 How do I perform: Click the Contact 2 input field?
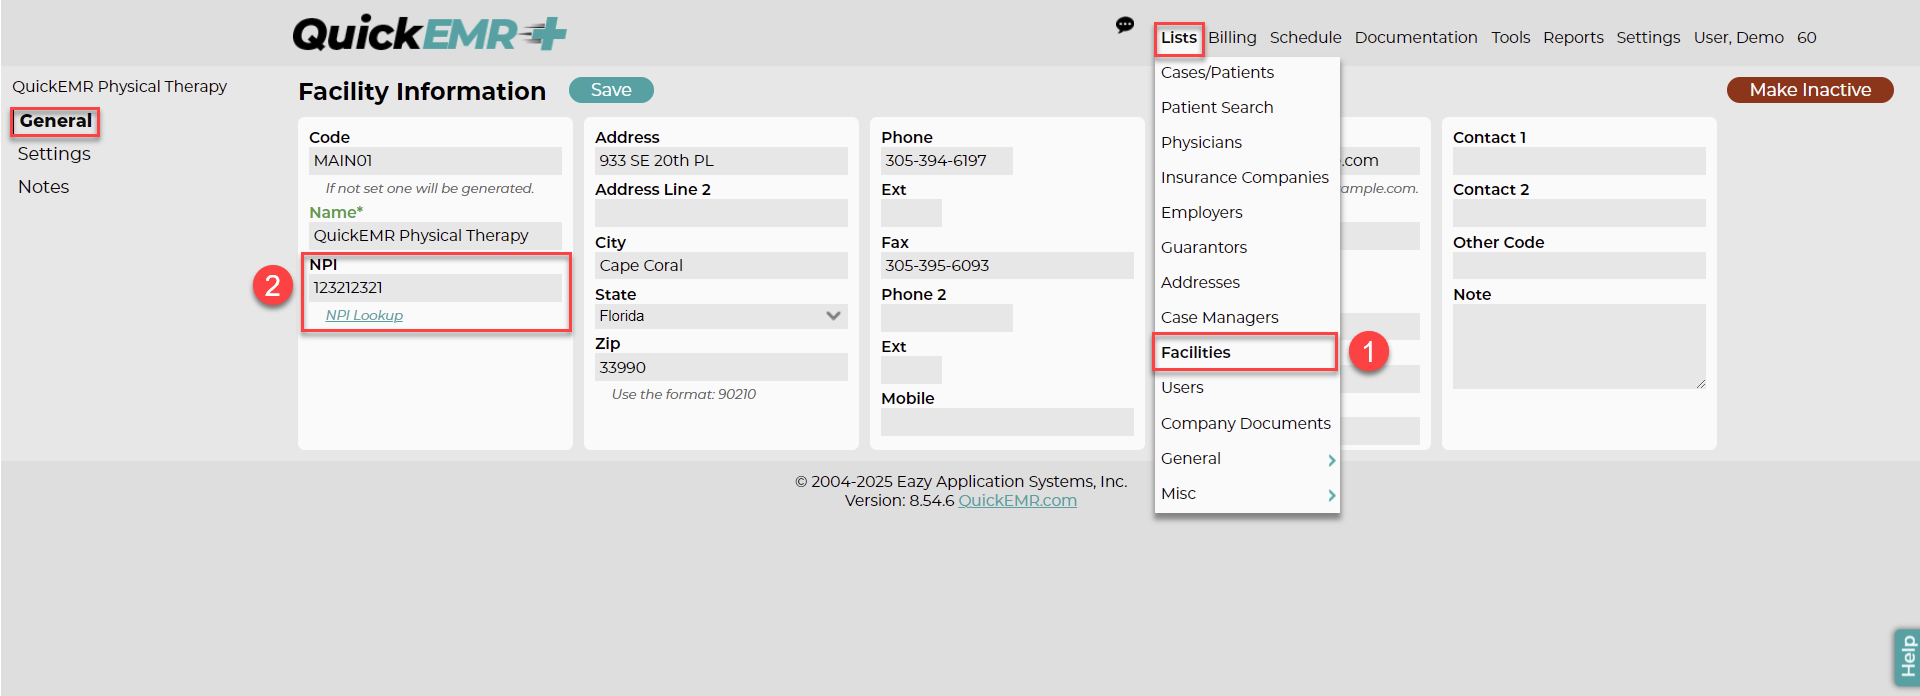1579,213
